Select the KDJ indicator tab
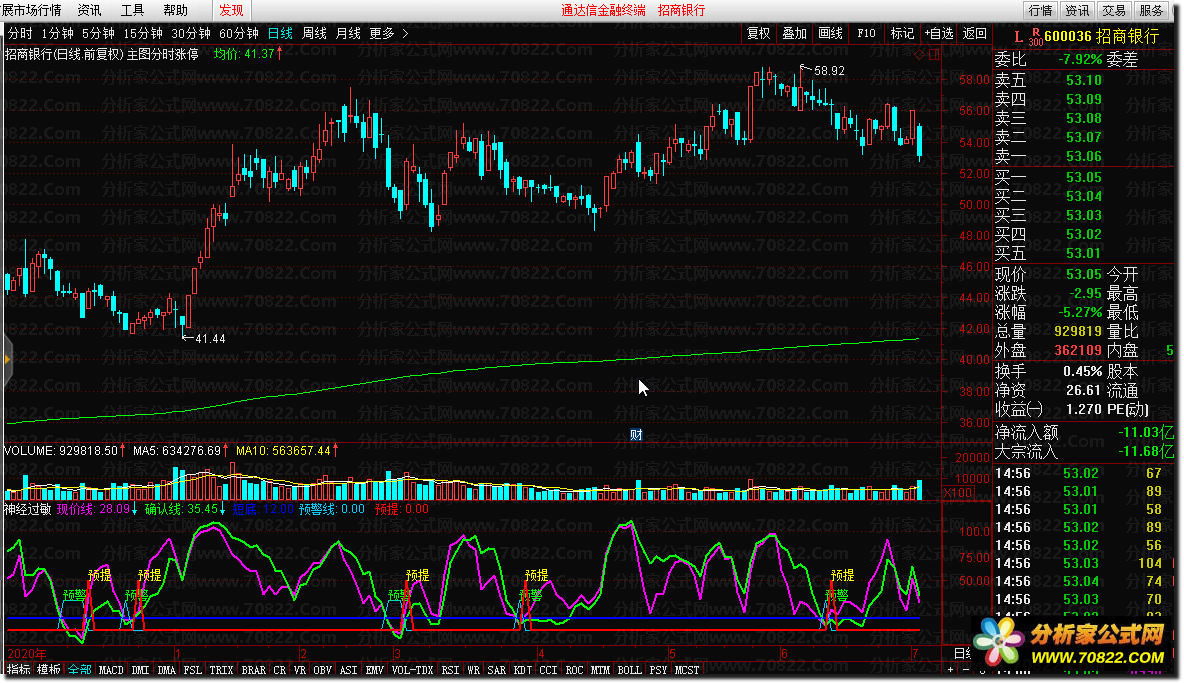 [523, 669]
